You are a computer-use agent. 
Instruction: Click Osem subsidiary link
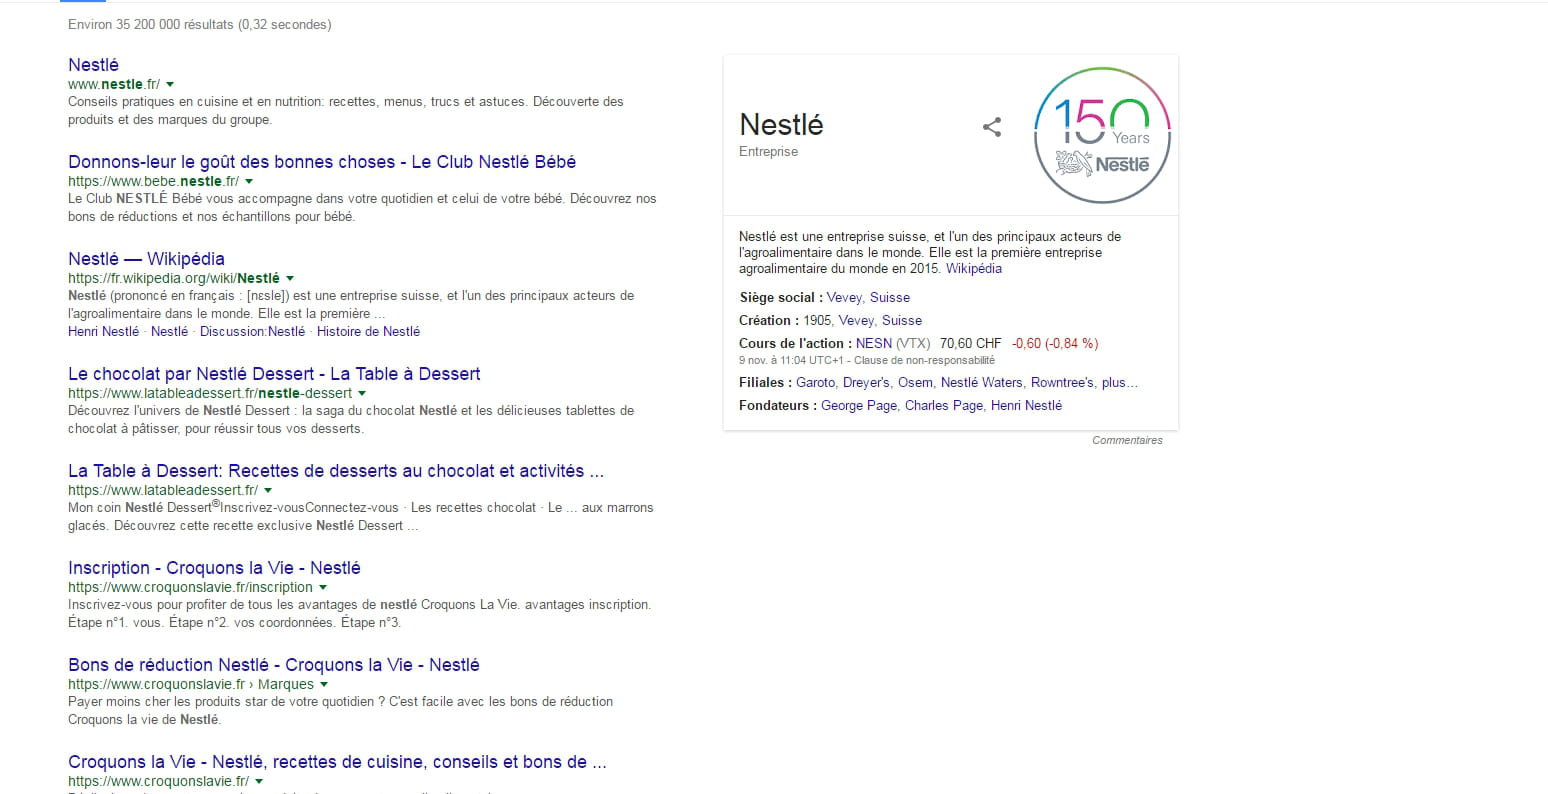(x=915, y=383)
